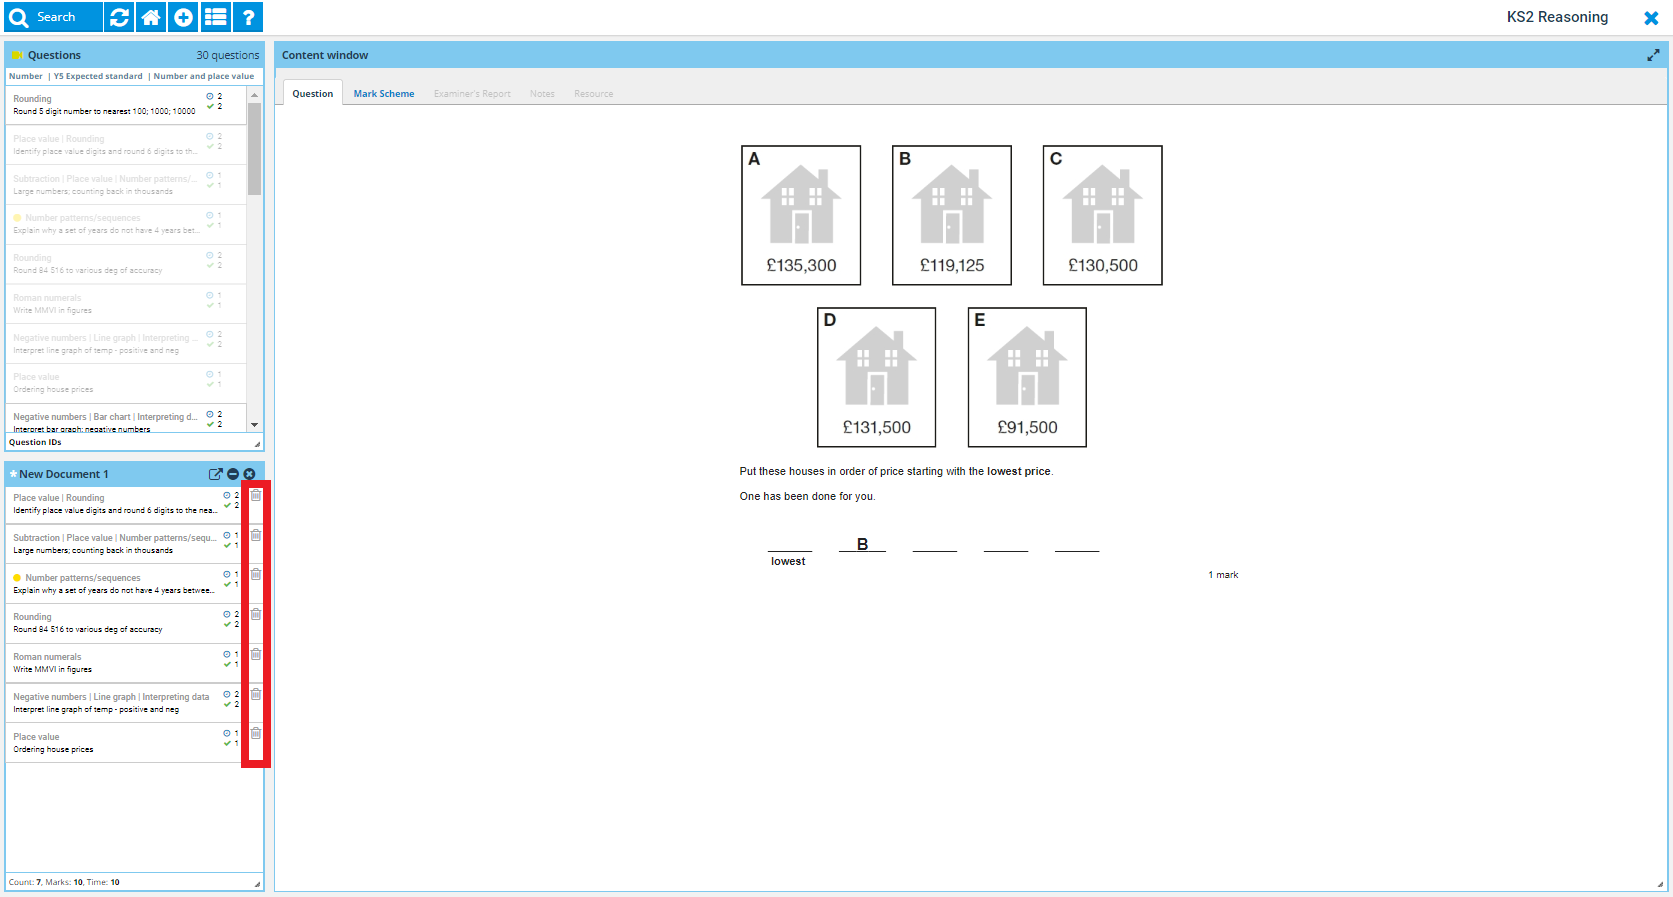Click the refresh icon in the top toolbar

tap(119, 17)
